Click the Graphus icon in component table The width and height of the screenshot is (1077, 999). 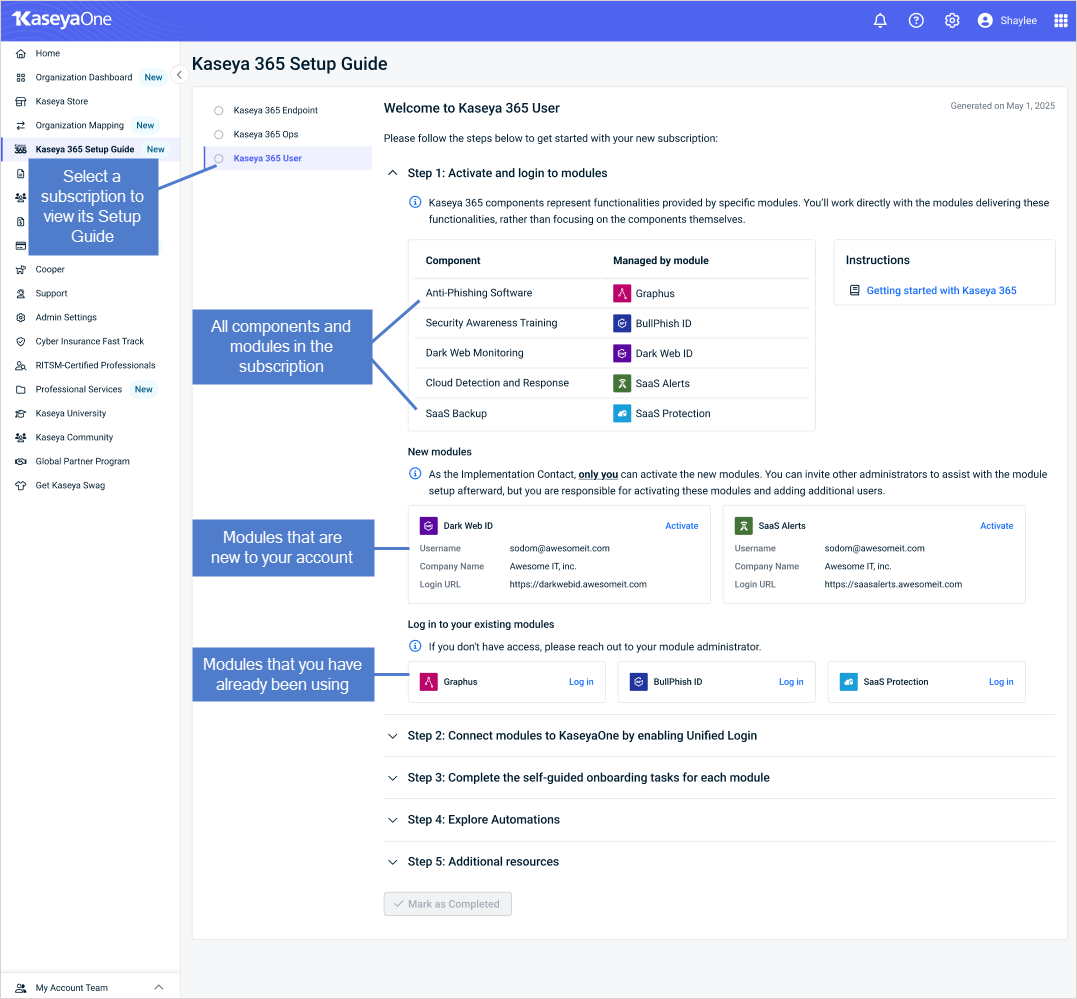point(622,293)
